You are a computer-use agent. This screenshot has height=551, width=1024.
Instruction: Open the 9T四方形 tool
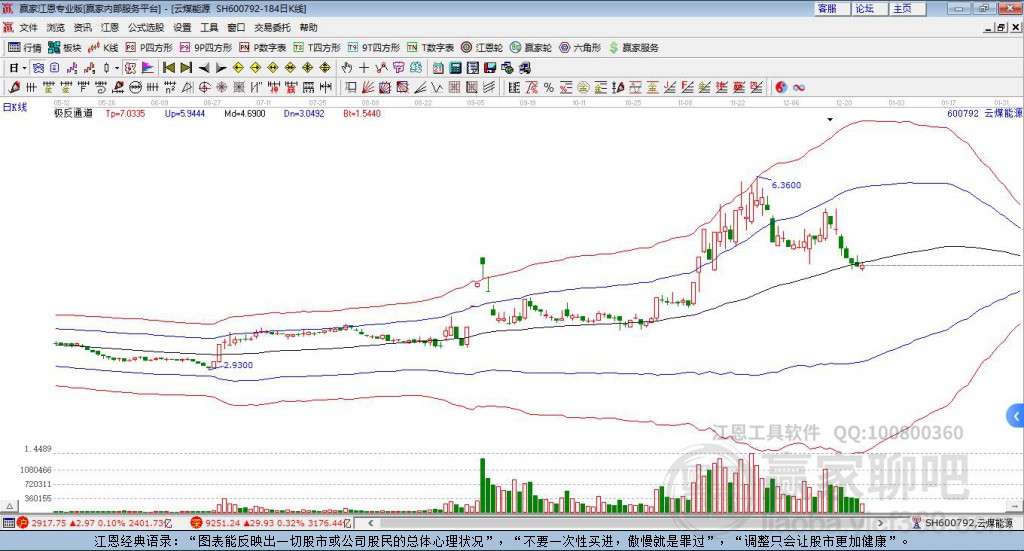tap(374, 48)
